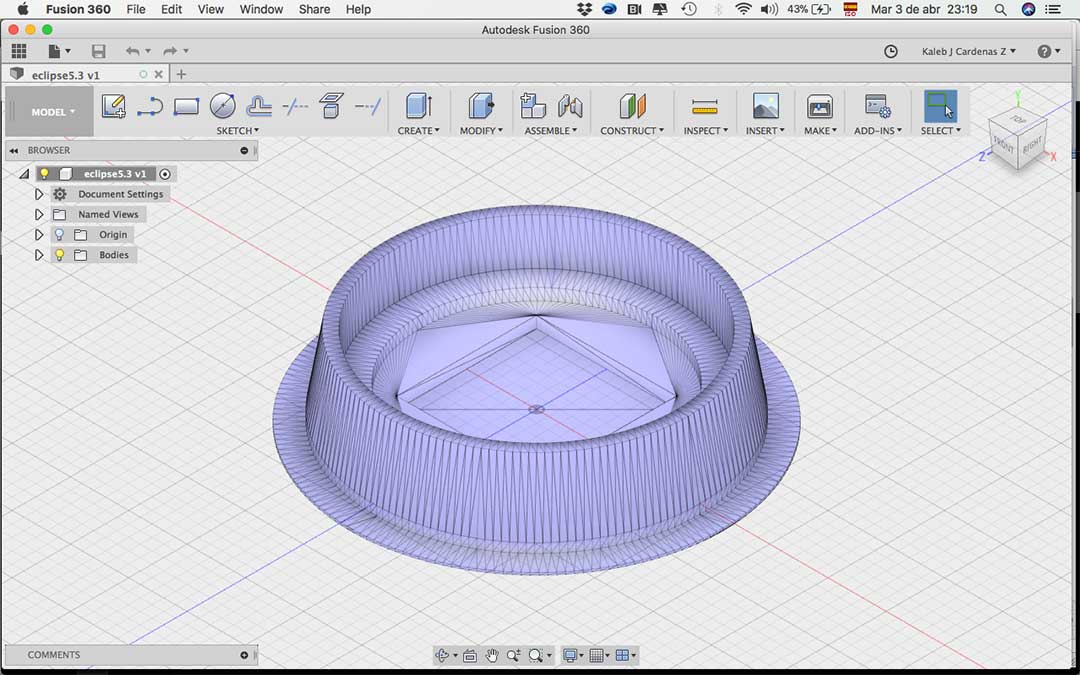Viewport: 1080px width, 675px height.
Task: Select the Circle sketch tool
Action: [222, 106]
